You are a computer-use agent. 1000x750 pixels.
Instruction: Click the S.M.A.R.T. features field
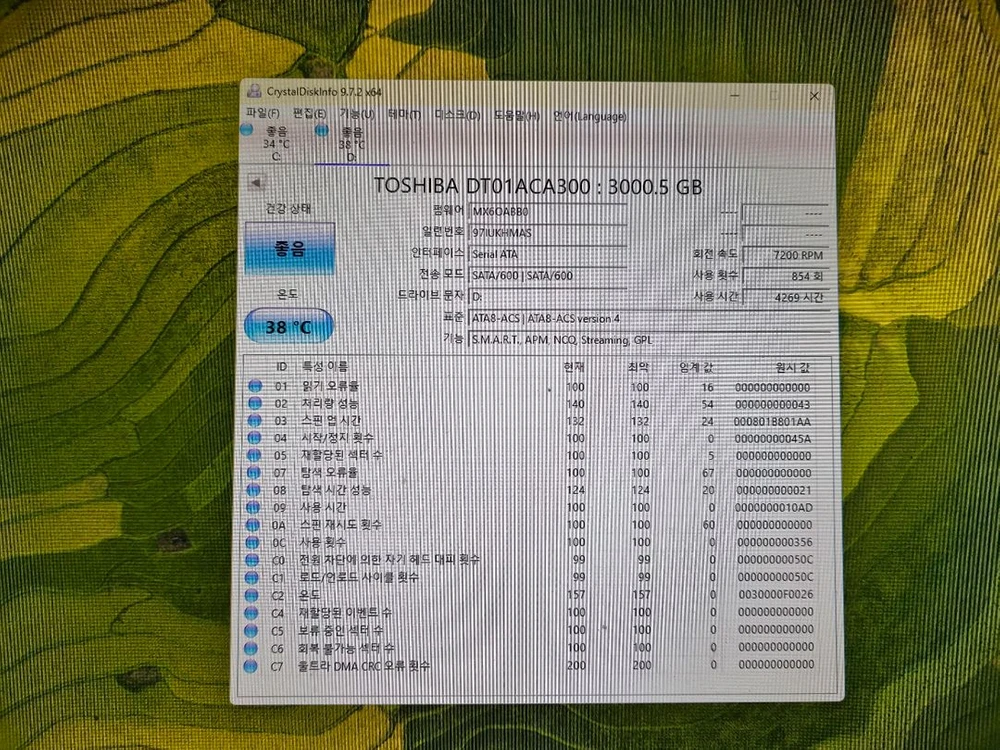649,340
